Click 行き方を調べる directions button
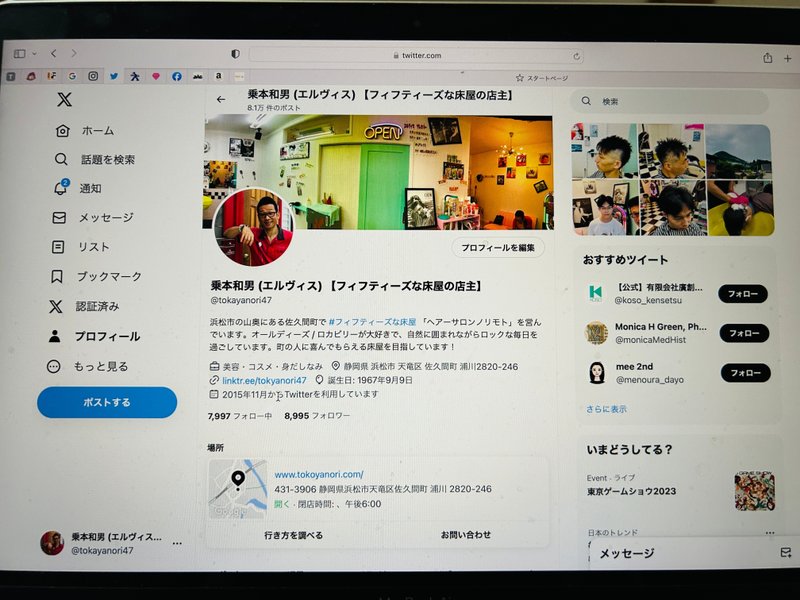Image resolution: width=800 pixels, height=600 pixels. pos(293,535)
